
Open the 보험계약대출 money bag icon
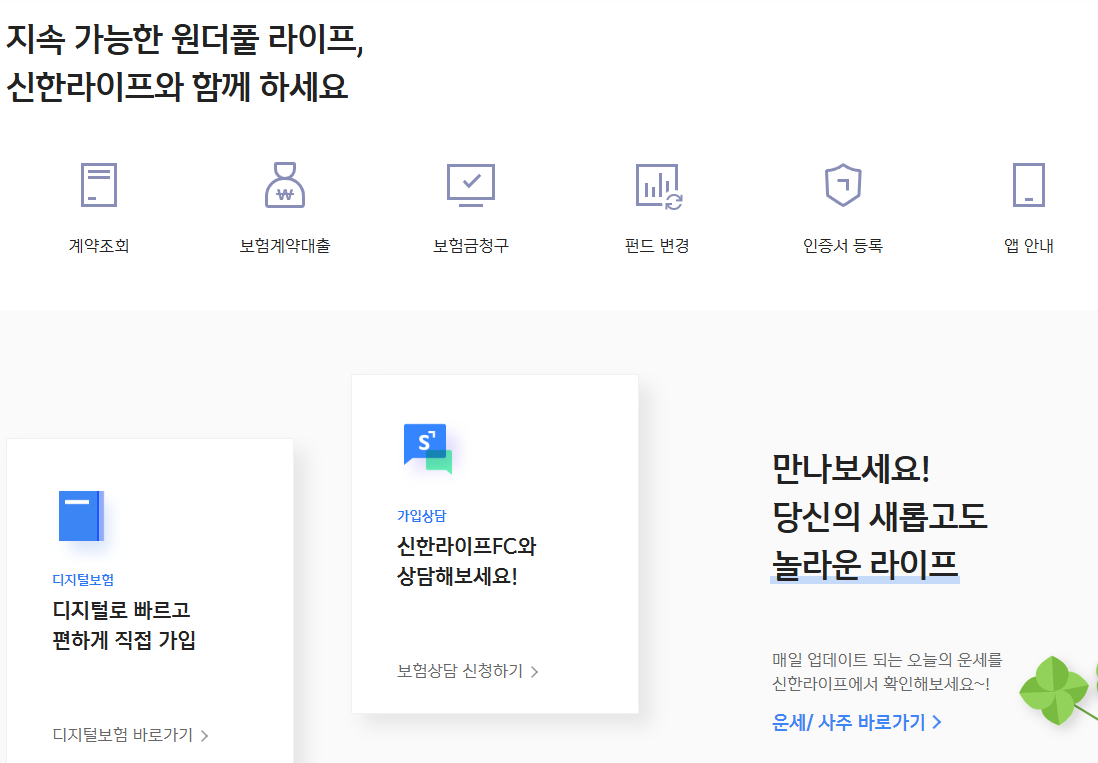(x=284, y=185)
